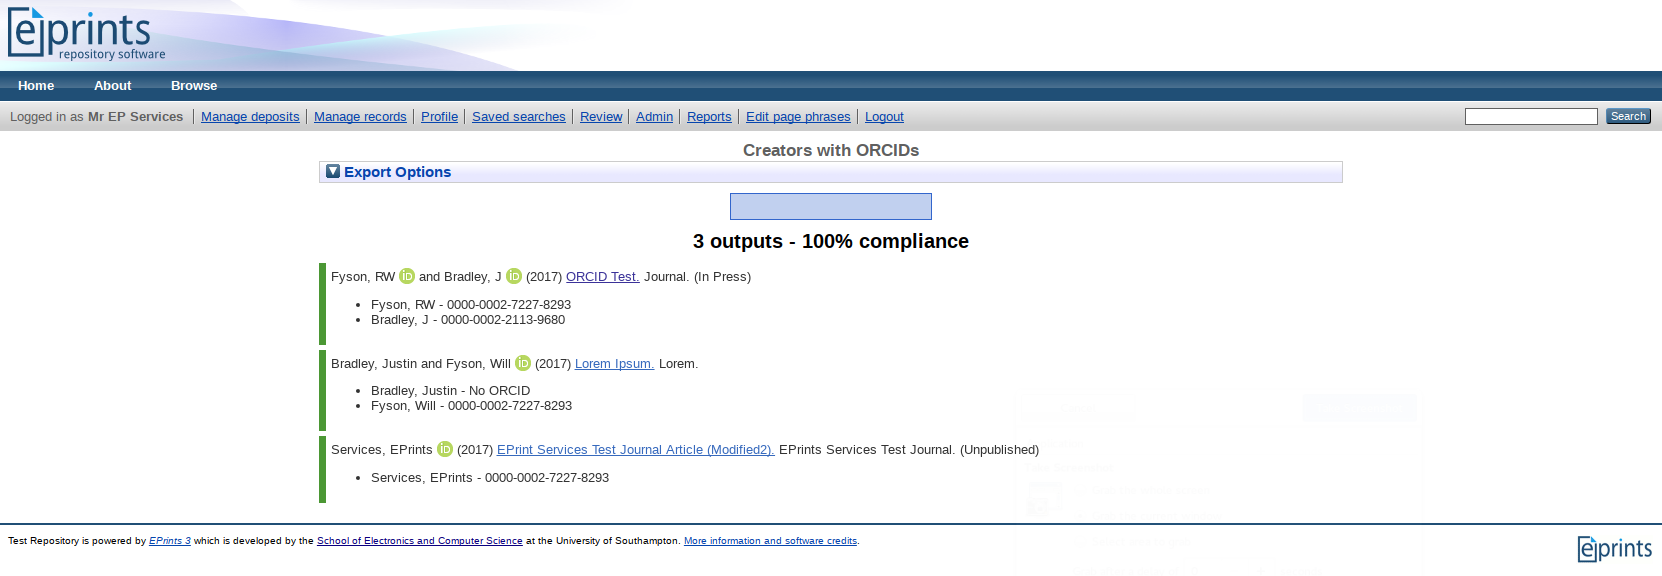
Task: Click the Search button
Action: [x=1628, y=117]
